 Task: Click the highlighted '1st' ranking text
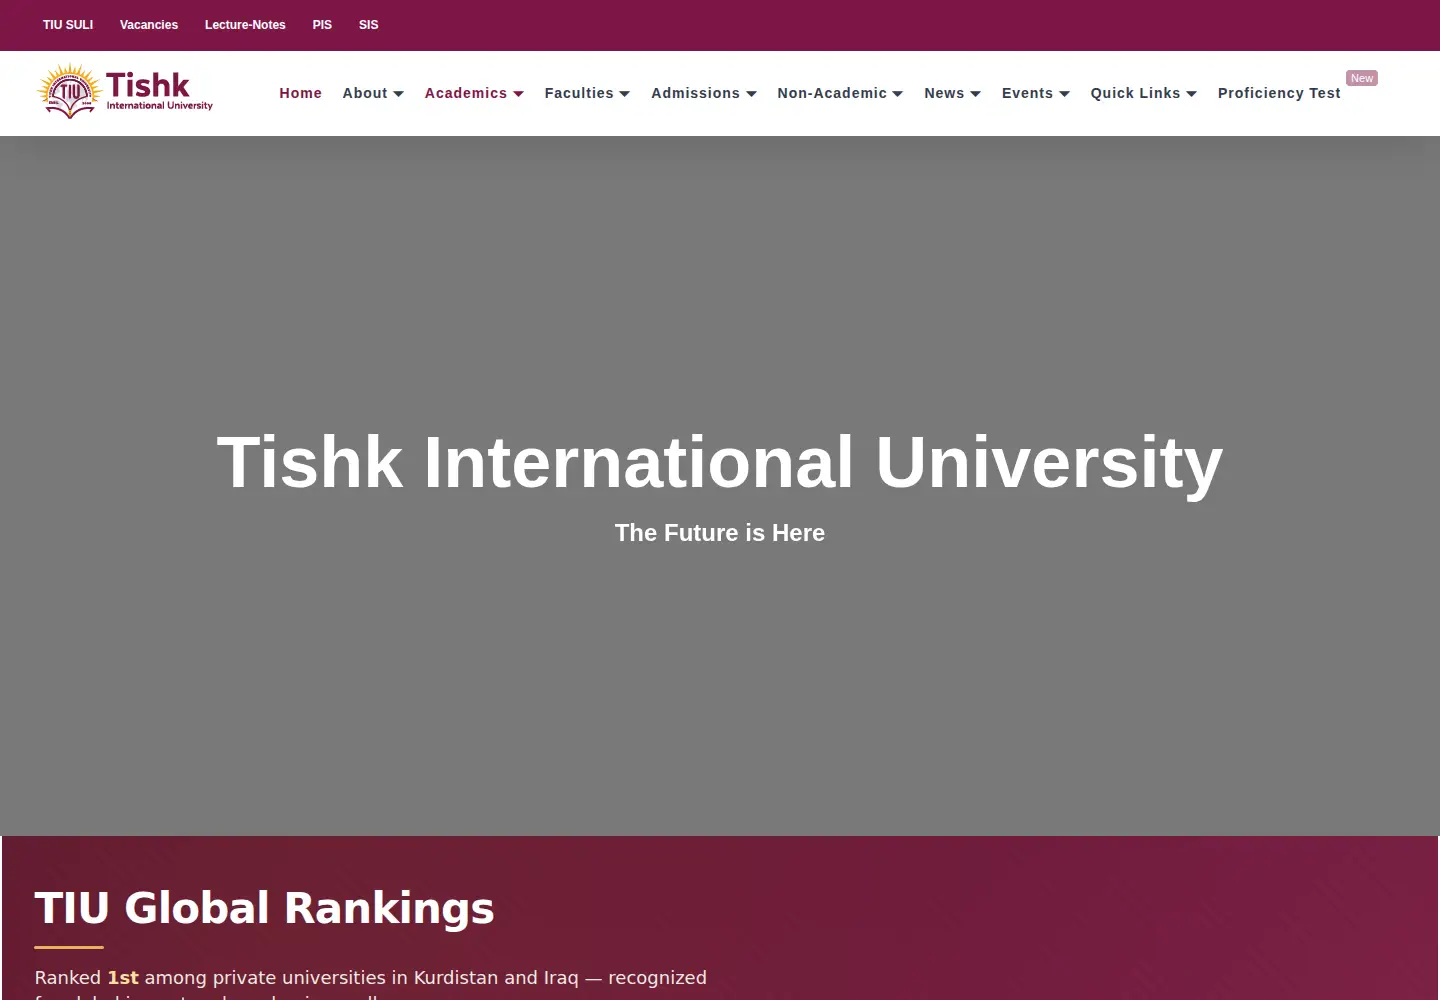tap(123, 977)
